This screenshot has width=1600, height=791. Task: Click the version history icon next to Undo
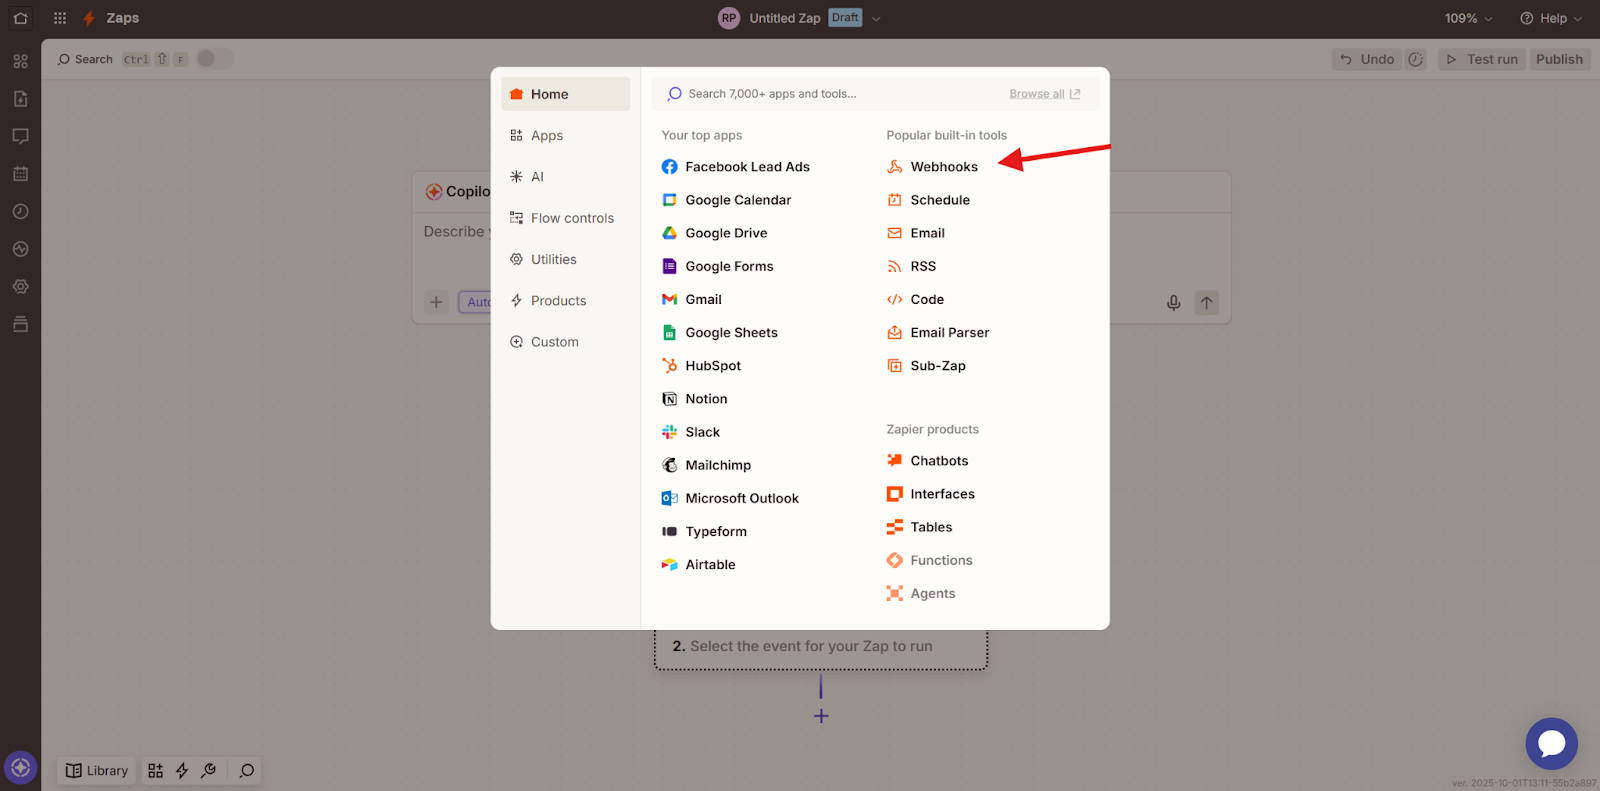coord(1415,59)
